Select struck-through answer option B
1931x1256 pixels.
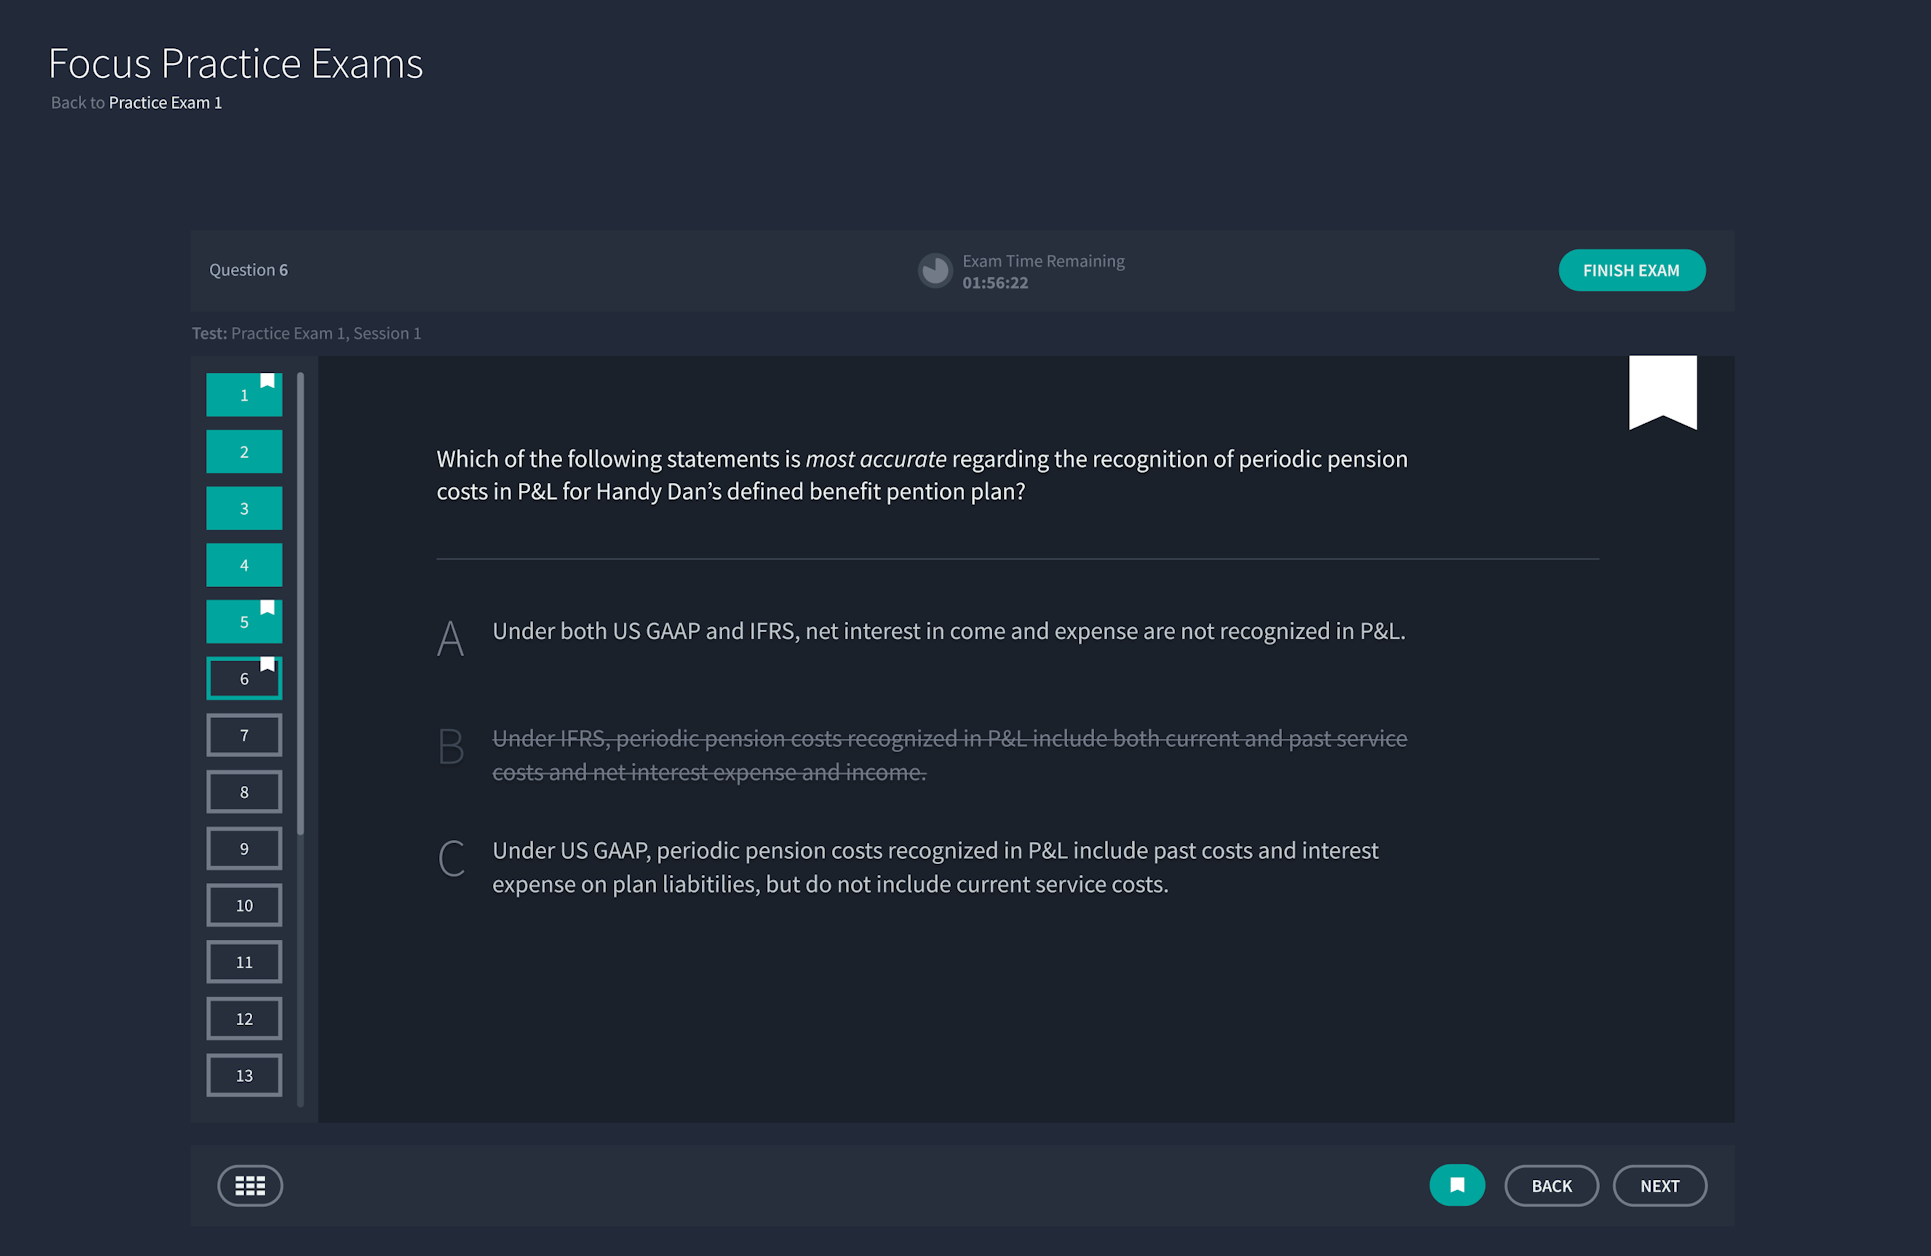(x=948, y=755)
